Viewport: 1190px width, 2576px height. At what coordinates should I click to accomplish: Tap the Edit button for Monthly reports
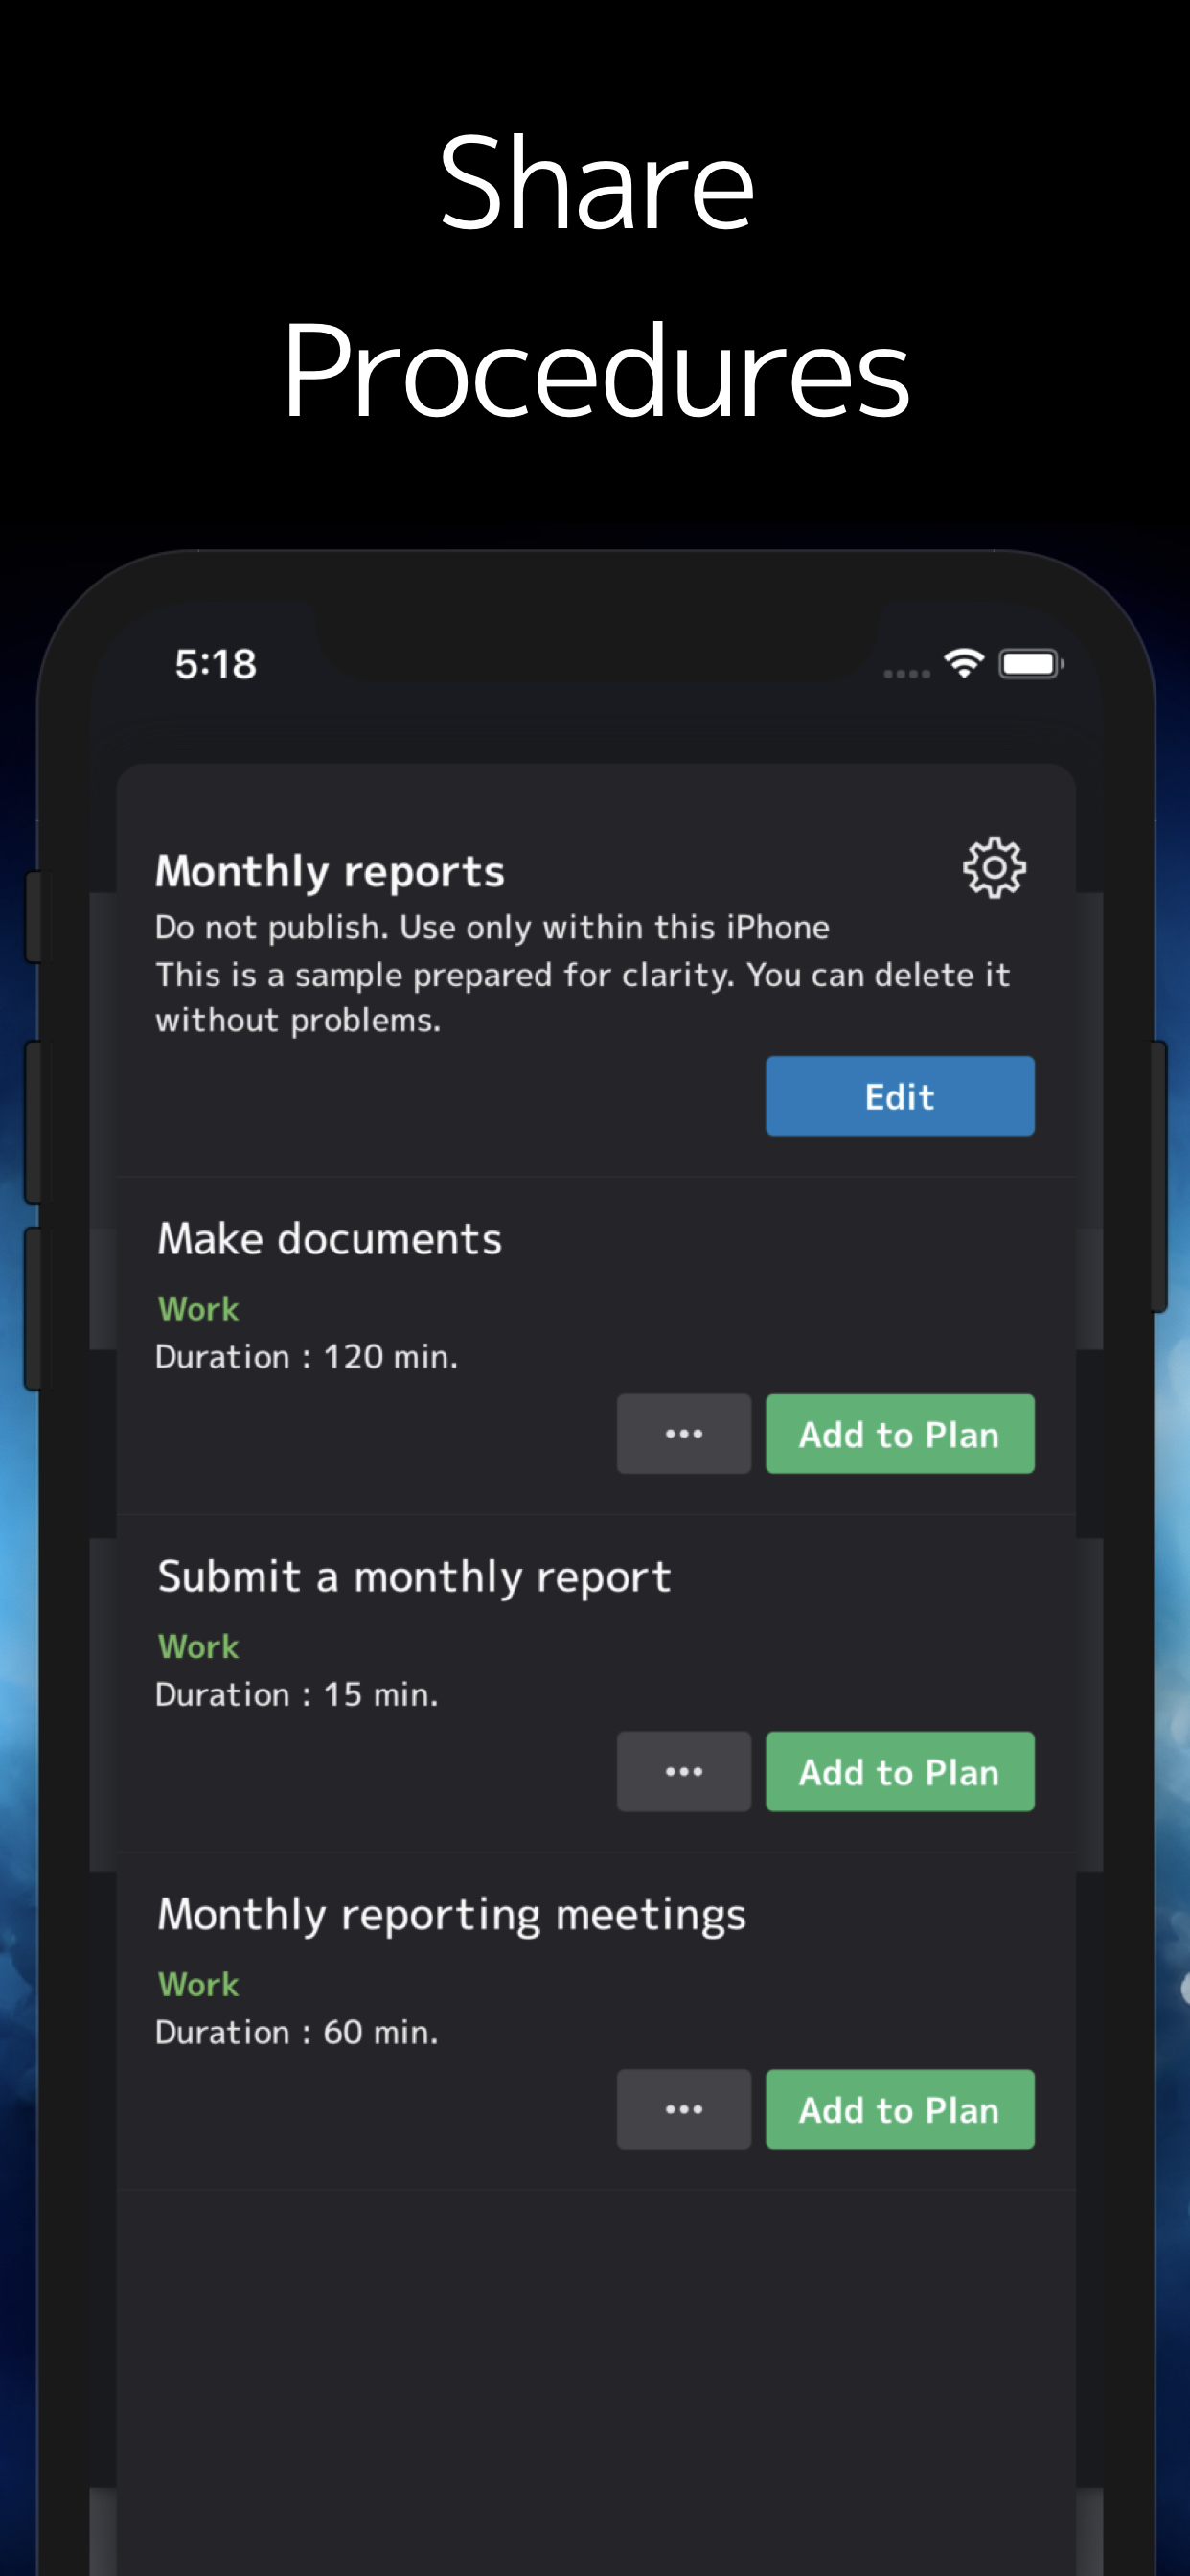899,1096
